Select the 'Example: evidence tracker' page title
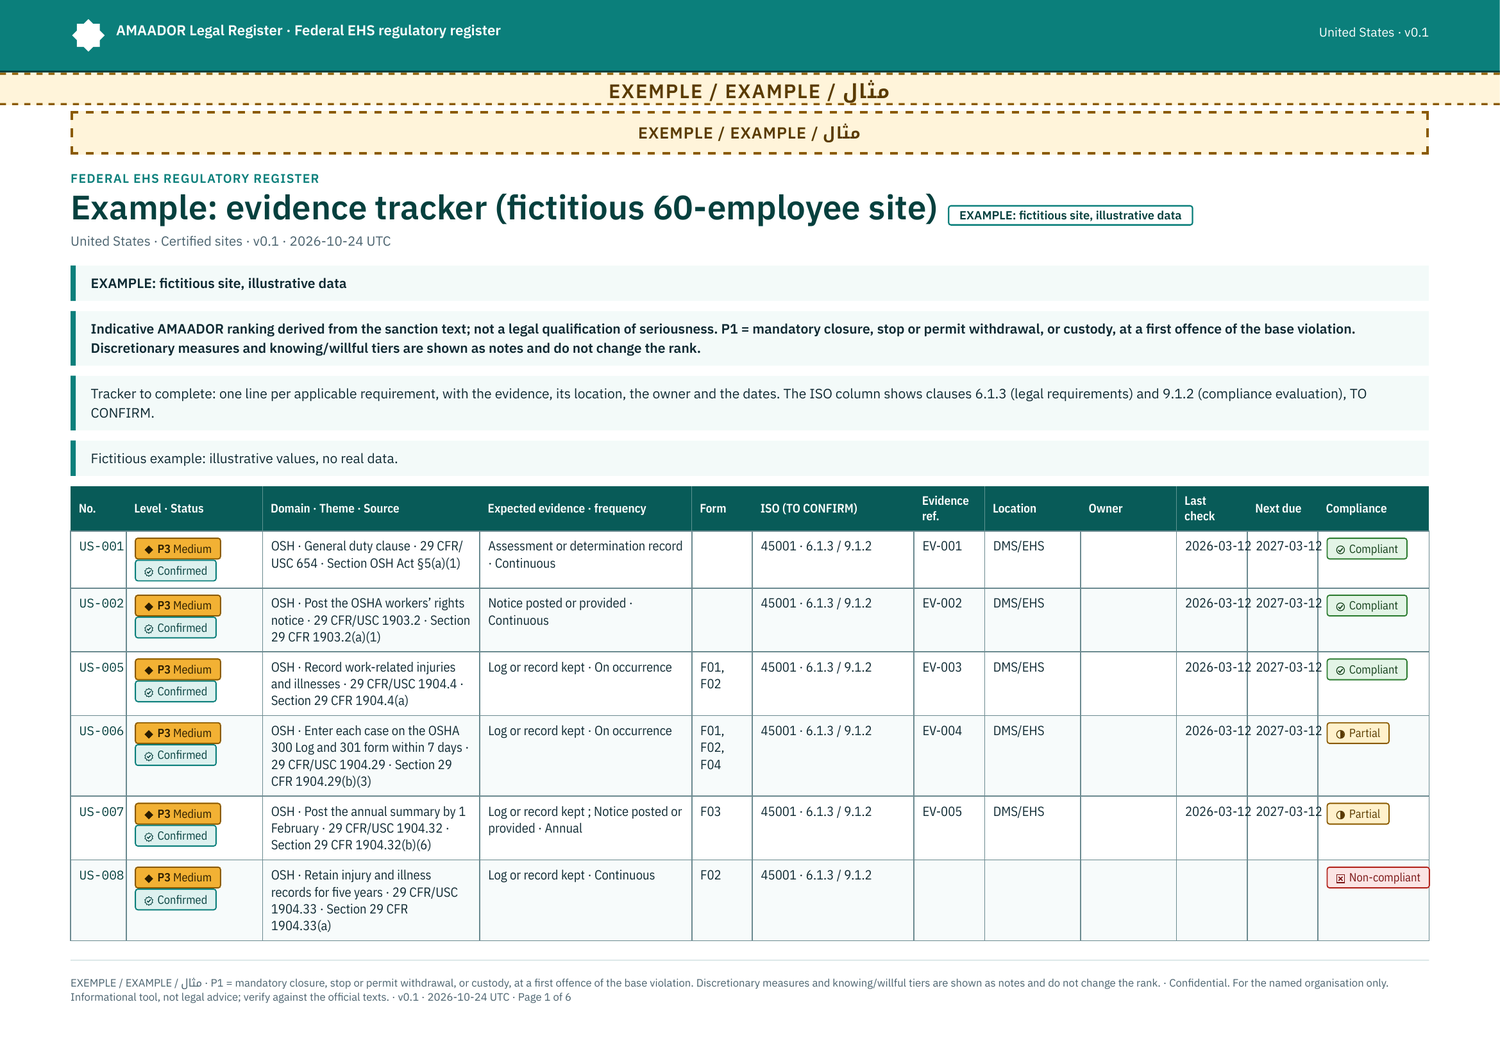The image size is (1500, 1061). pos(504,208)
